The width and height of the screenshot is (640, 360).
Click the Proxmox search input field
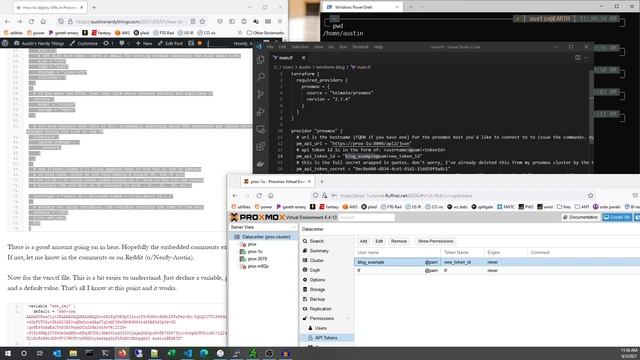367,218
